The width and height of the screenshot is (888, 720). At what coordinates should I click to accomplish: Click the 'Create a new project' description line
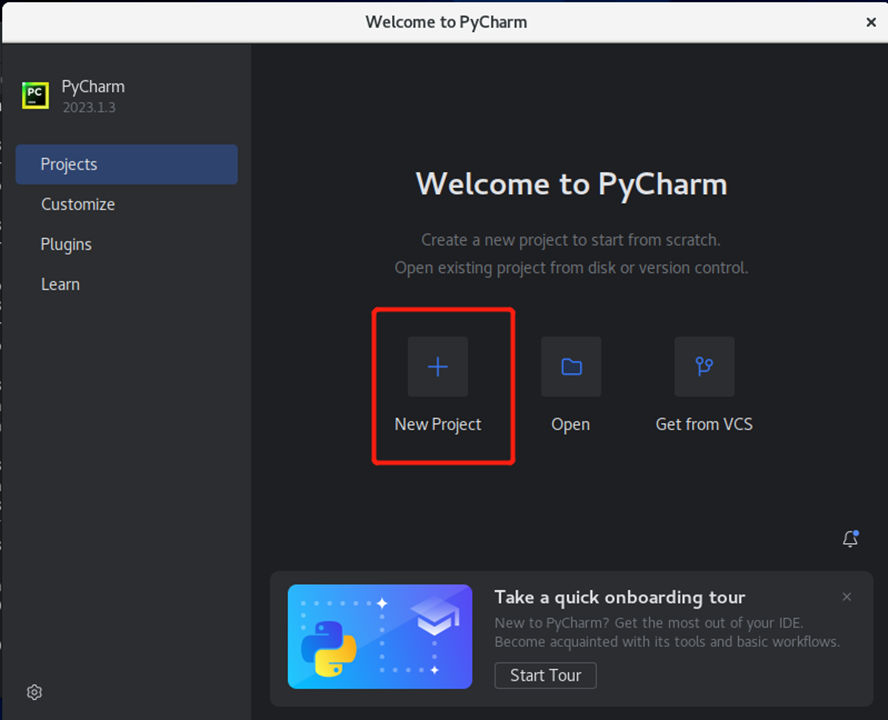pyautogui.click(x=571, y=240)
